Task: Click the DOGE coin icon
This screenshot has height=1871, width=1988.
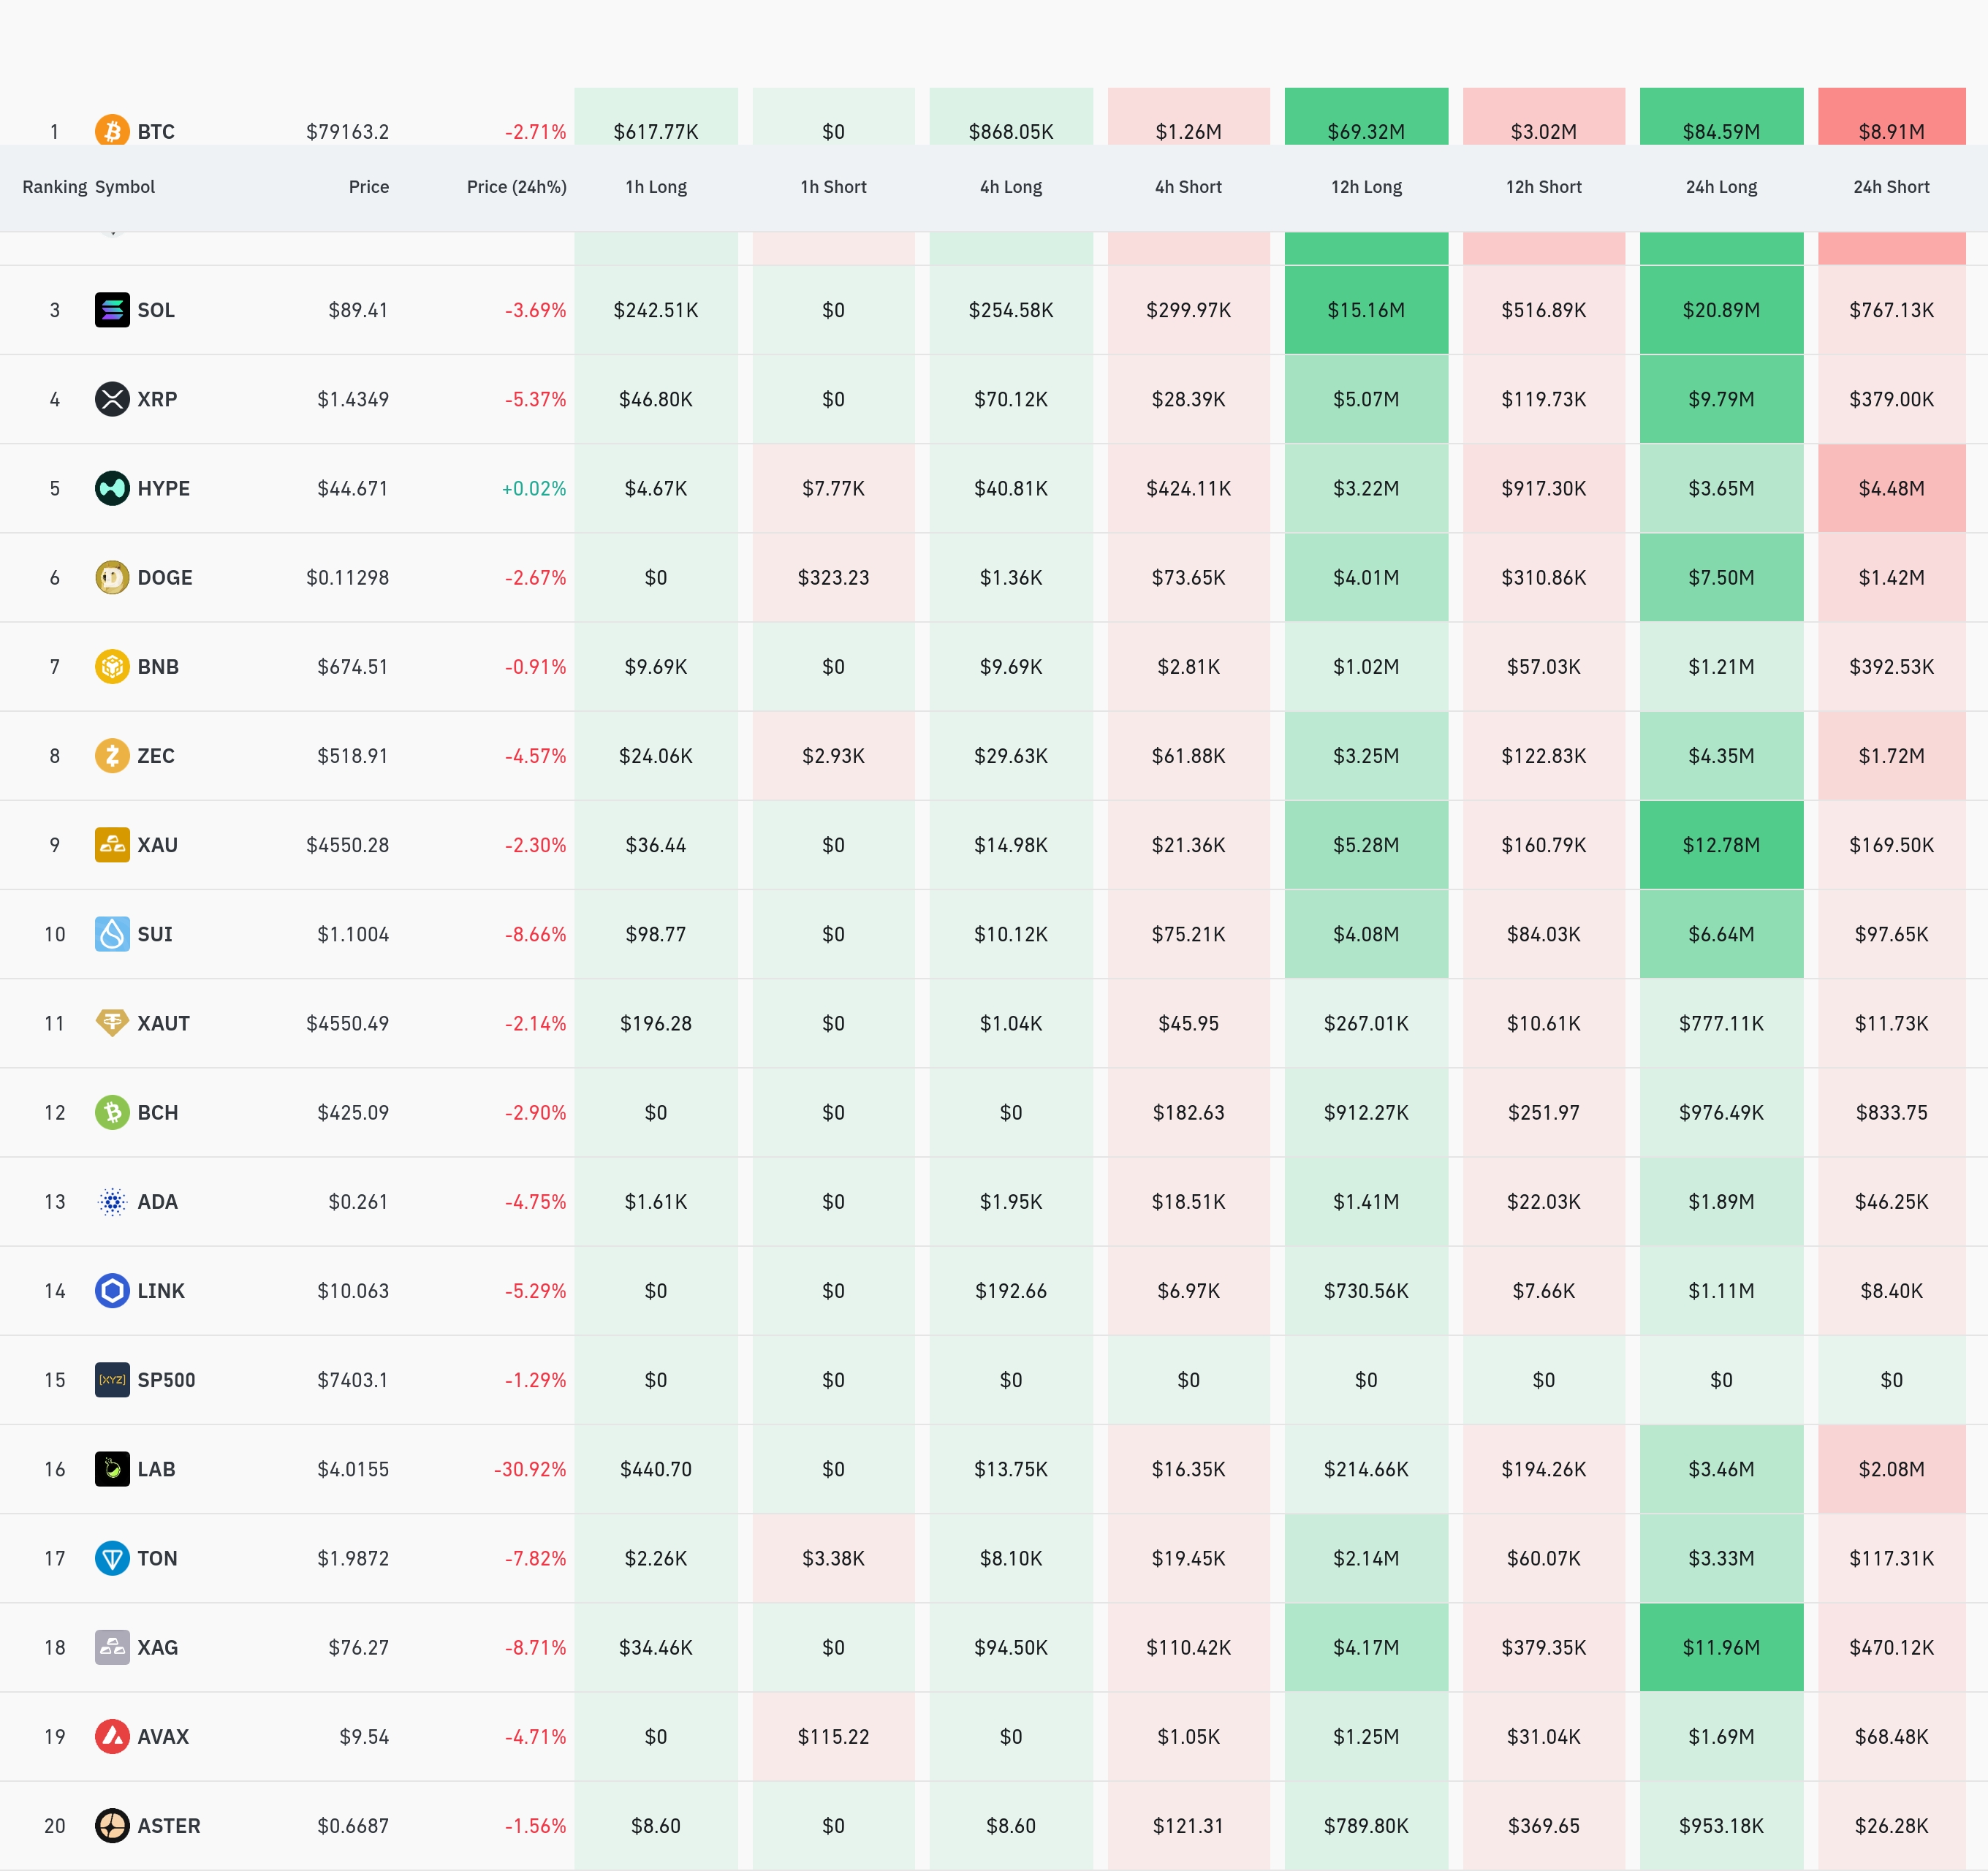Action: tap(112, 577)
